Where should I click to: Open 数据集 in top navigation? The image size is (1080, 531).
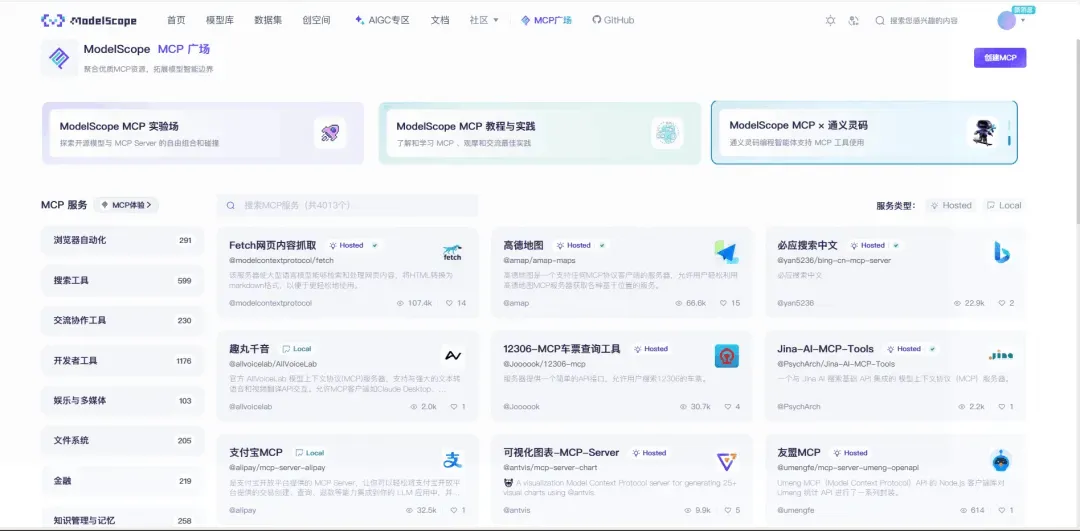[268, 21]
